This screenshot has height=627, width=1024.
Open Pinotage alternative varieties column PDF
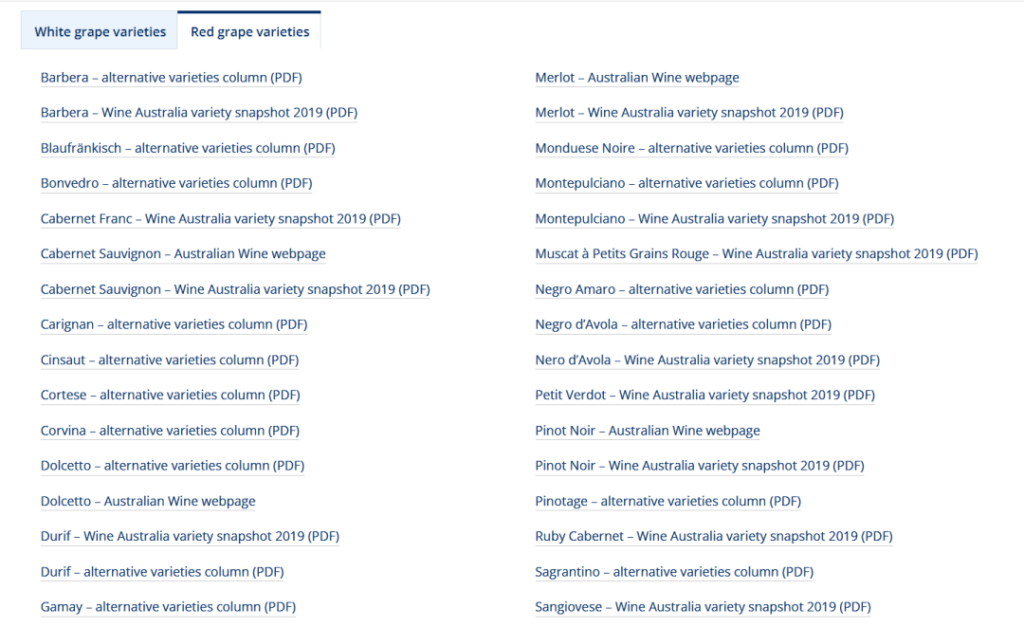coord(668,502)
